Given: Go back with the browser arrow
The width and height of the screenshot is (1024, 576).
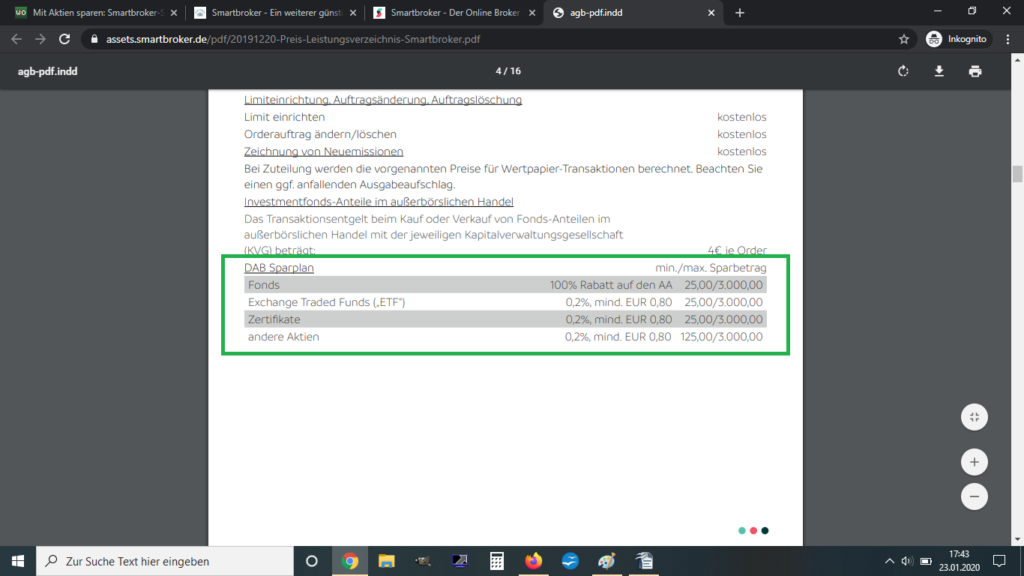Looking at the screenshot, I should 16,39.
